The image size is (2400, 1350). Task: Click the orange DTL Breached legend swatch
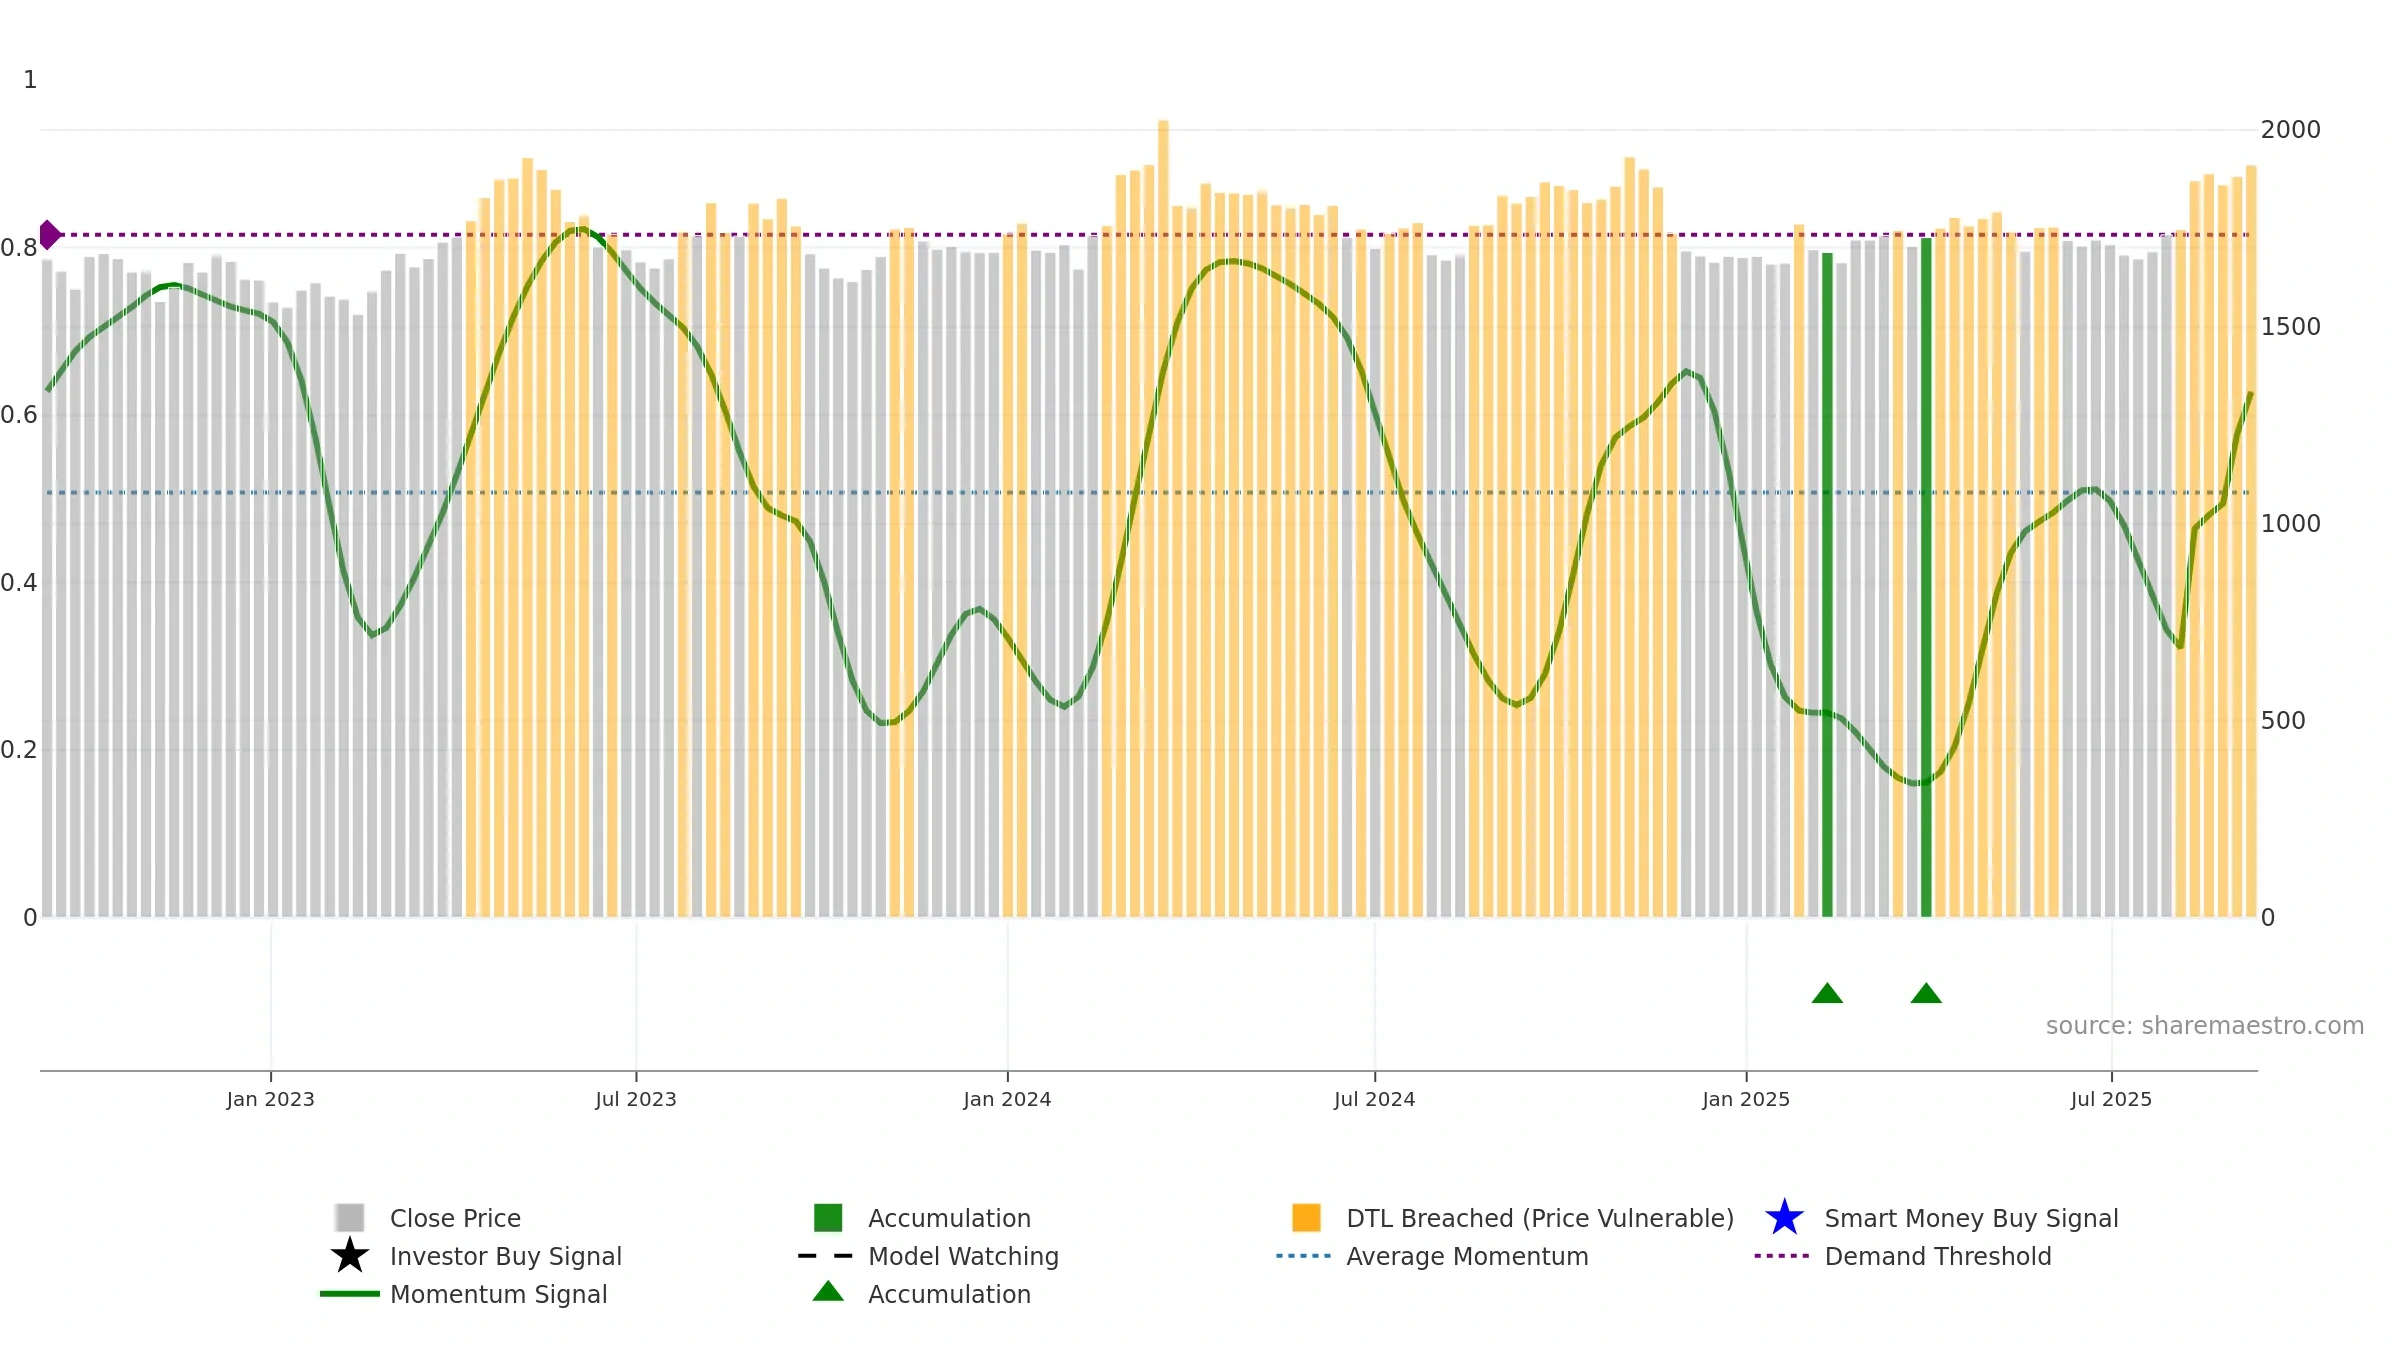(1306, 1218)
